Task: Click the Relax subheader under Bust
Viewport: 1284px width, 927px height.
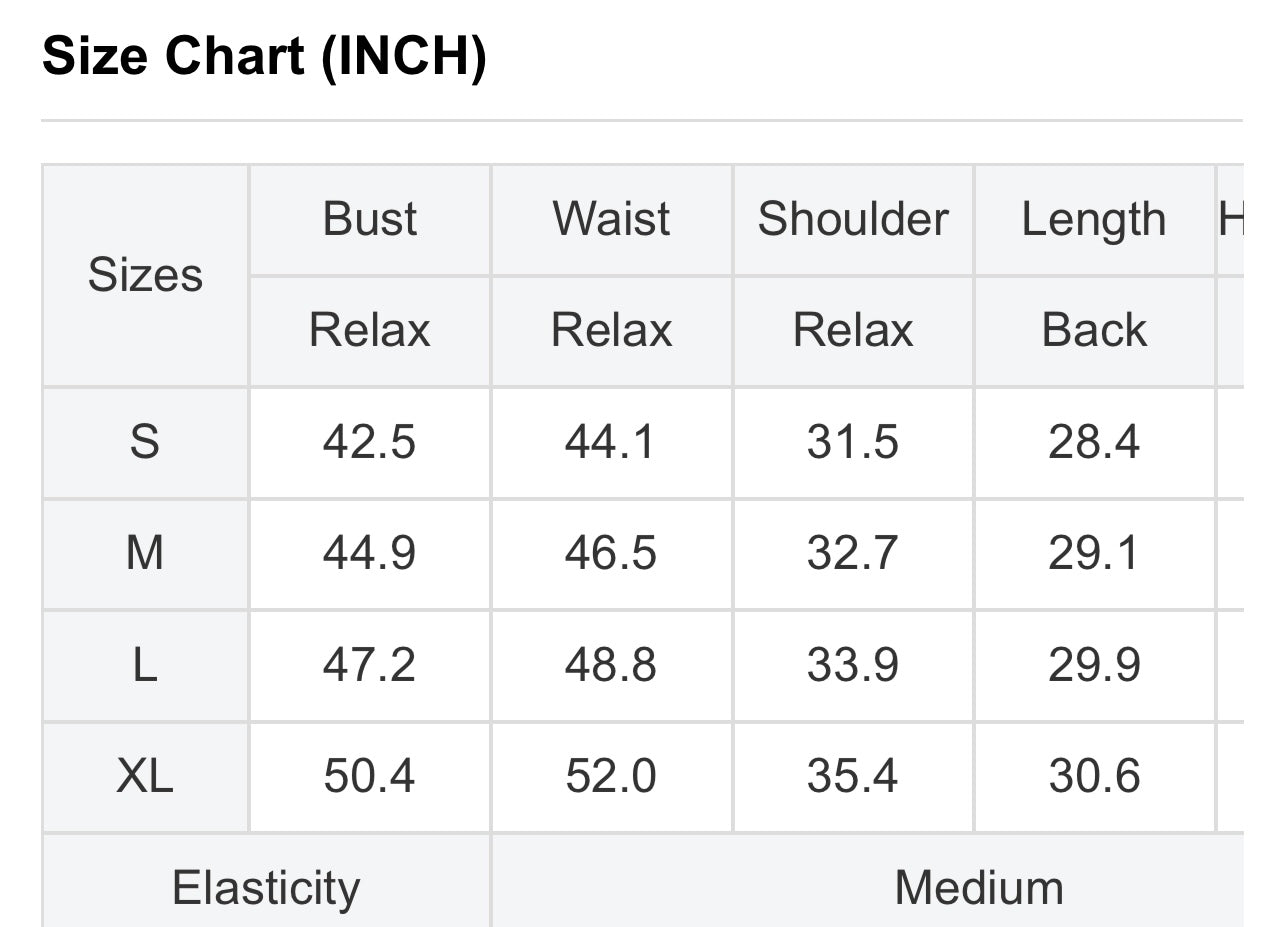Action: click(x=369, y=330)
